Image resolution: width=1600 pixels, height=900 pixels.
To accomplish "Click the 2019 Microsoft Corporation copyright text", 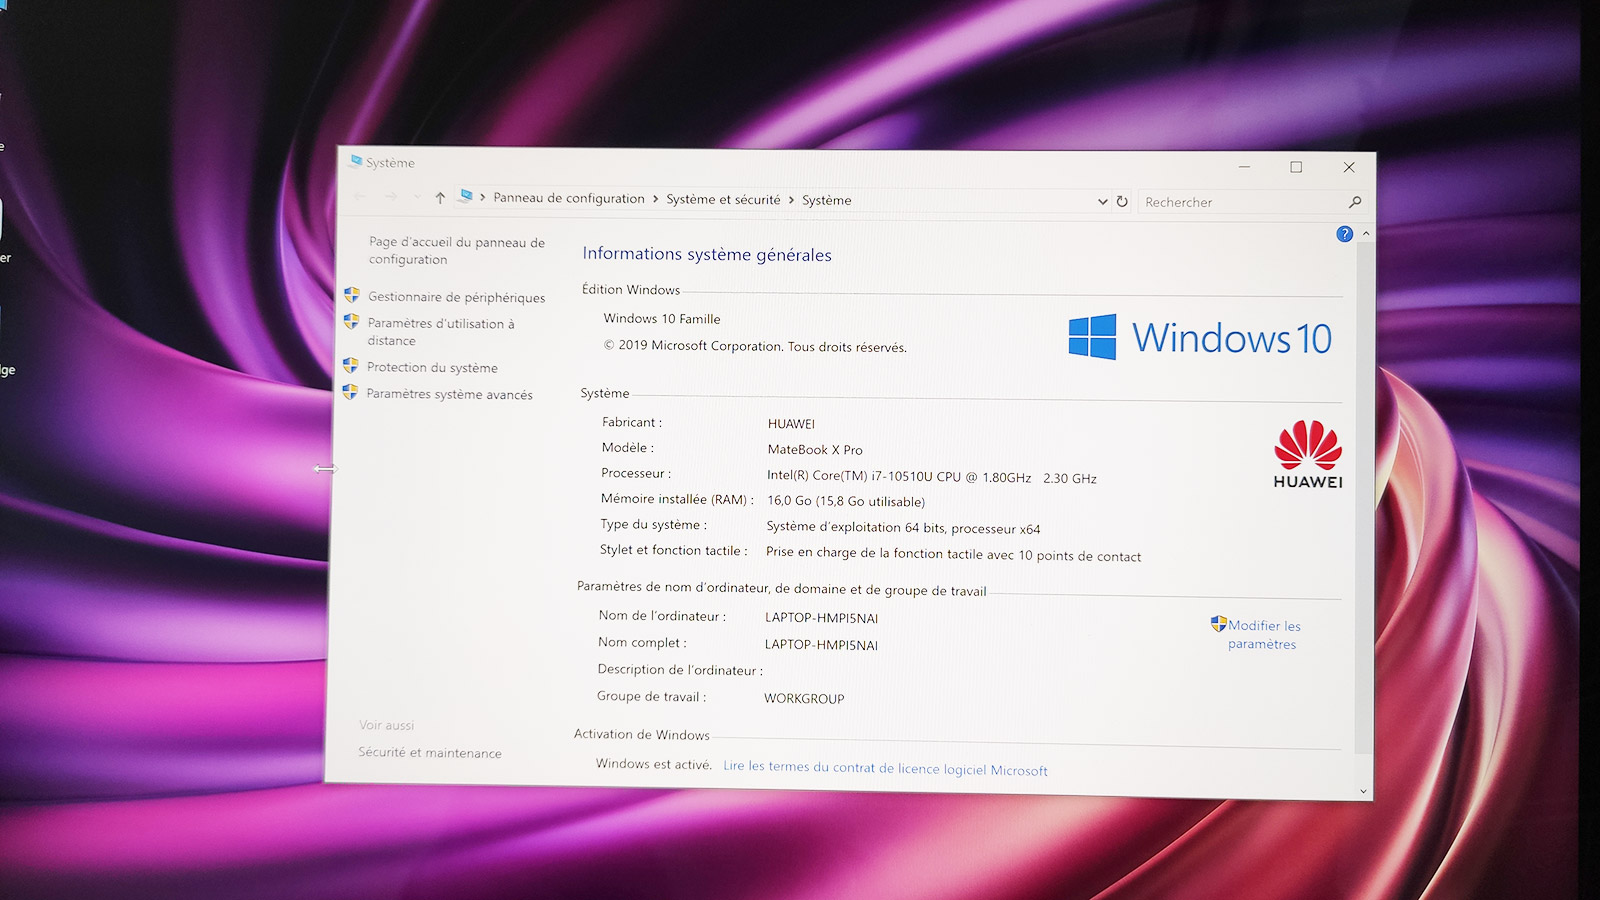I will (755, 346).
